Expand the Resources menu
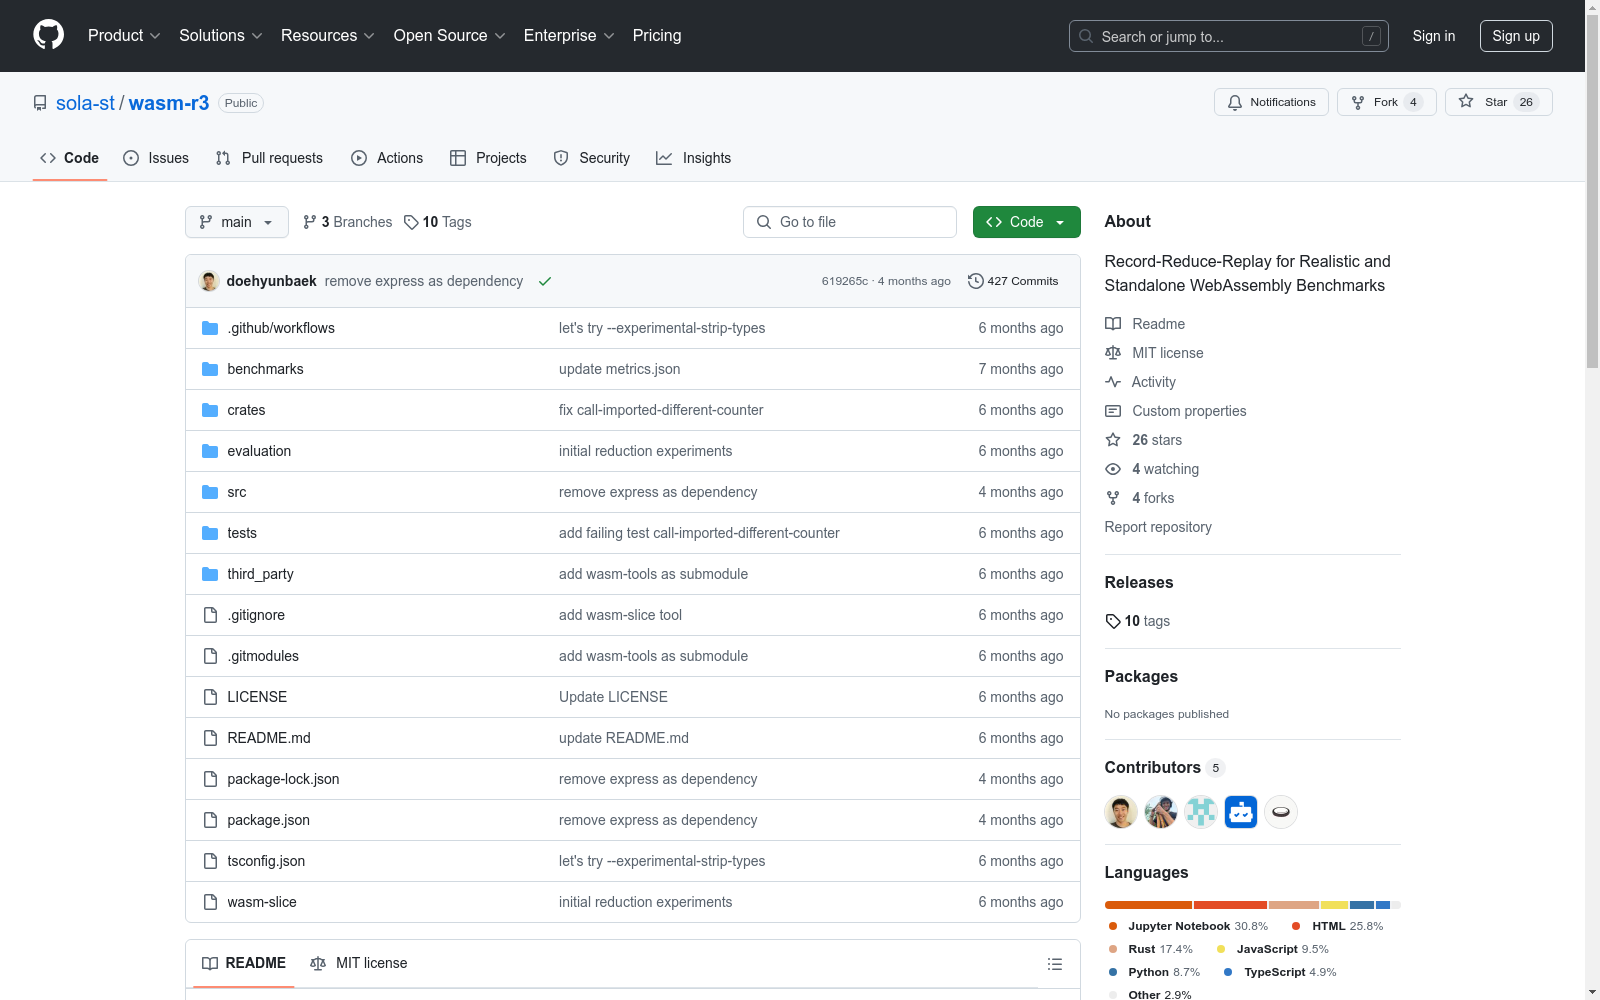Screen dimensions: 1600x1000 (x=328, y=36)
